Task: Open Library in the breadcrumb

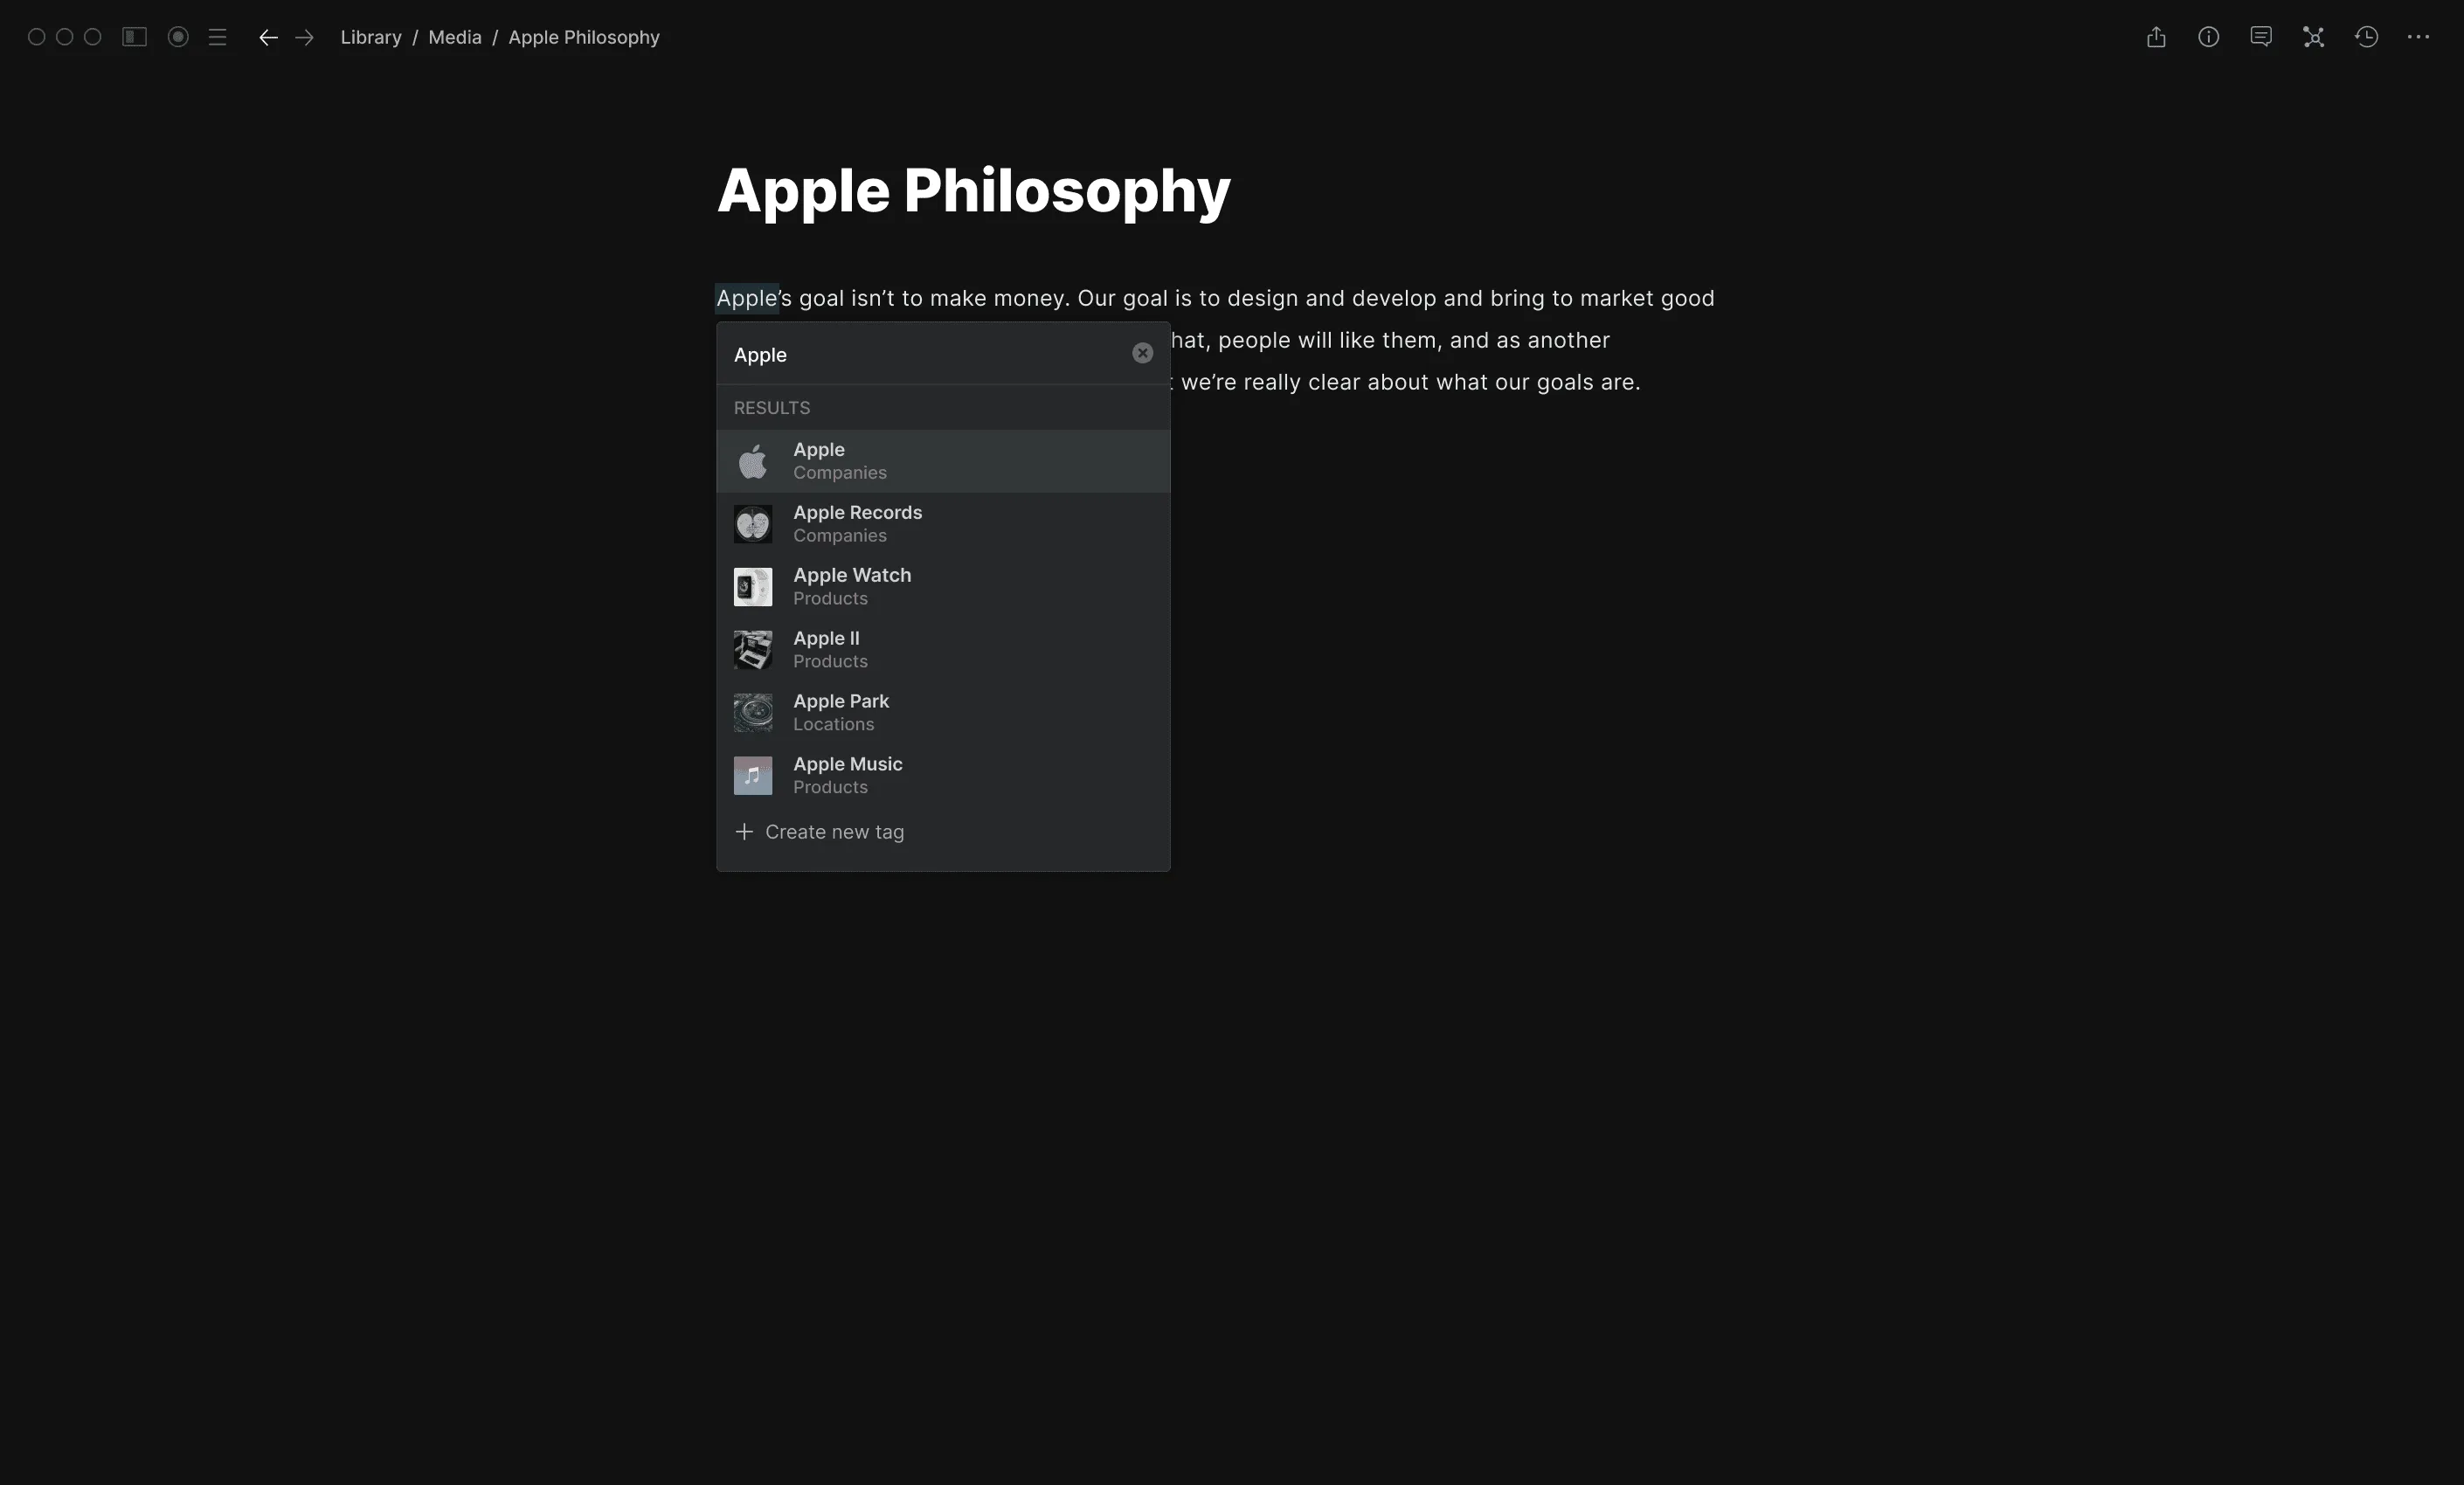Action: tap(371, 37)
